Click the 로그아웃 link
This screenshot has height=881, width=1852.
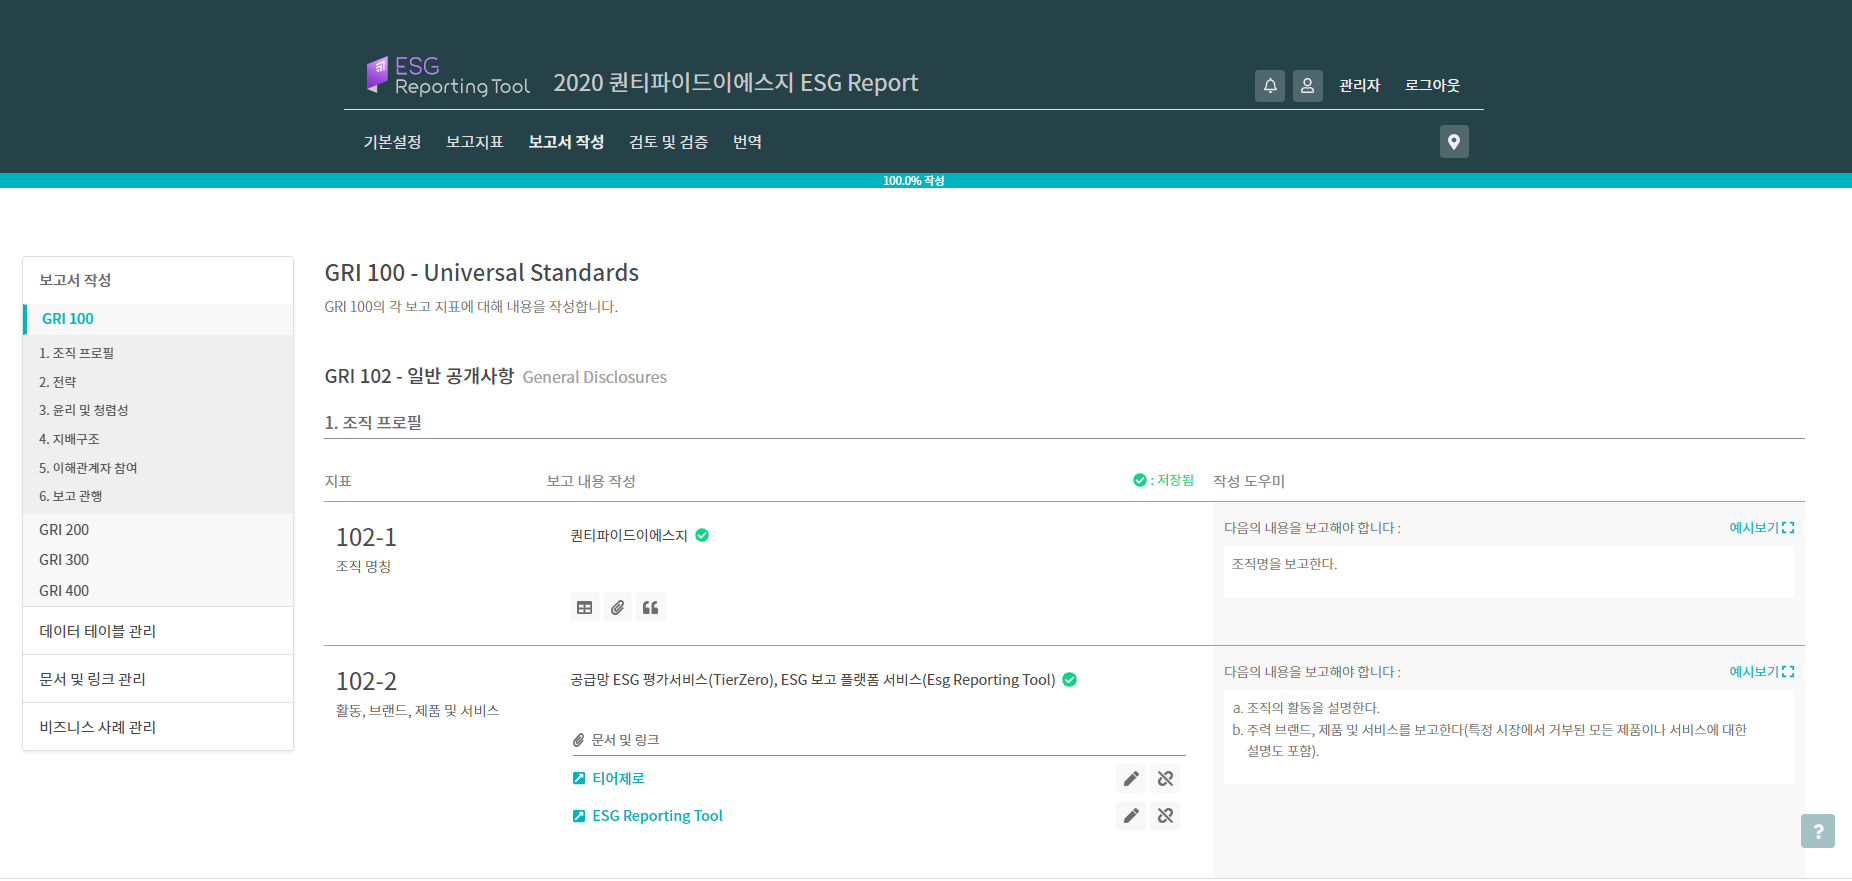point(1432,86)
